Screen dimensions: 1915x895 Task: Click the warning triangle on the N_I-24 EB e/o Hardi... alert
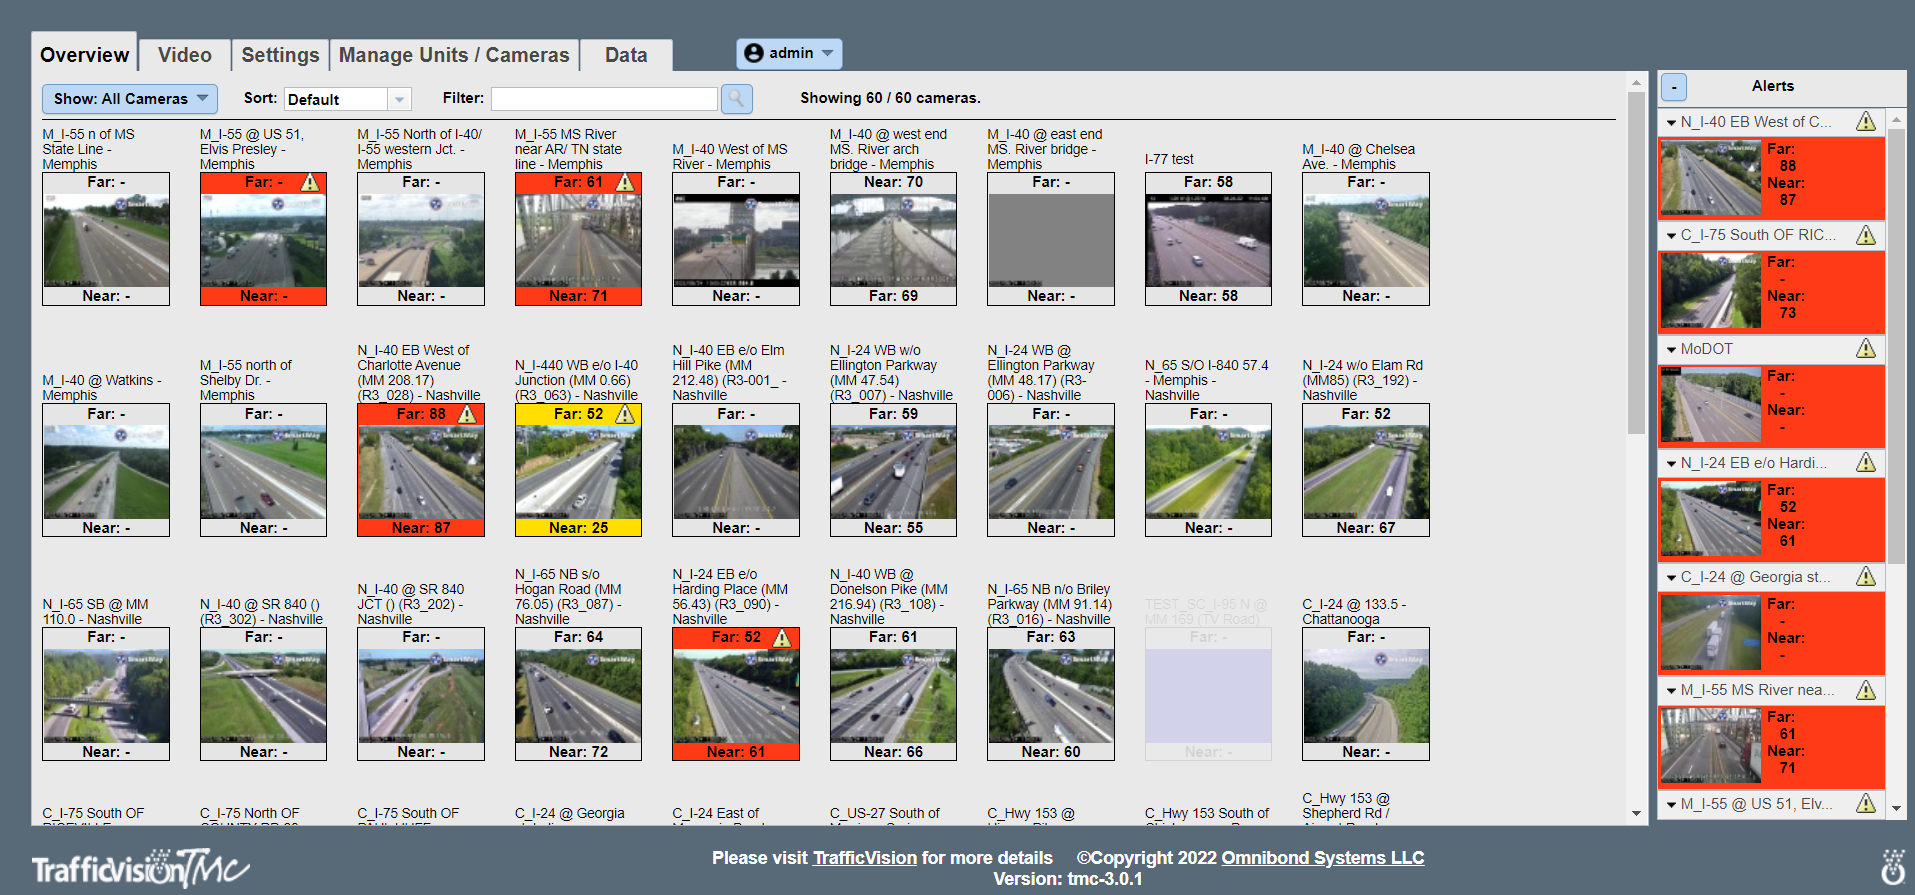click(1866, 463)
